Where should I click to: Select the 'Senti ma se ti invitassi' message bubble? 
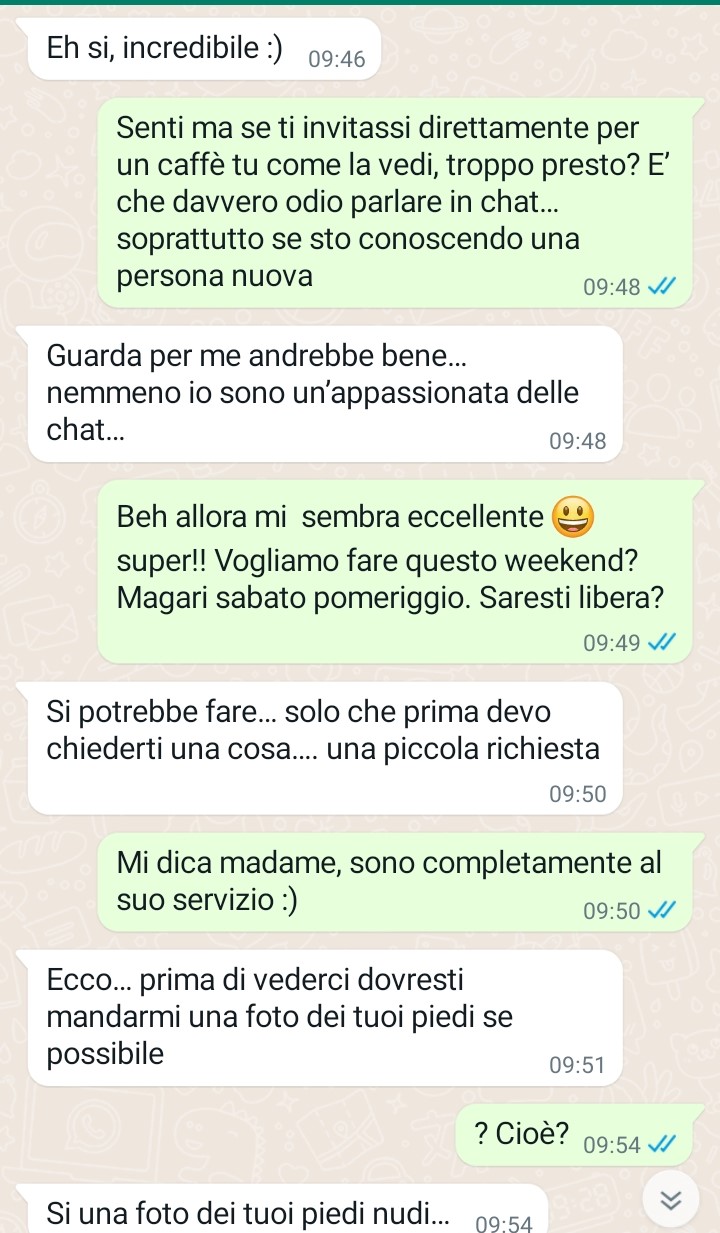click(396, 202)
